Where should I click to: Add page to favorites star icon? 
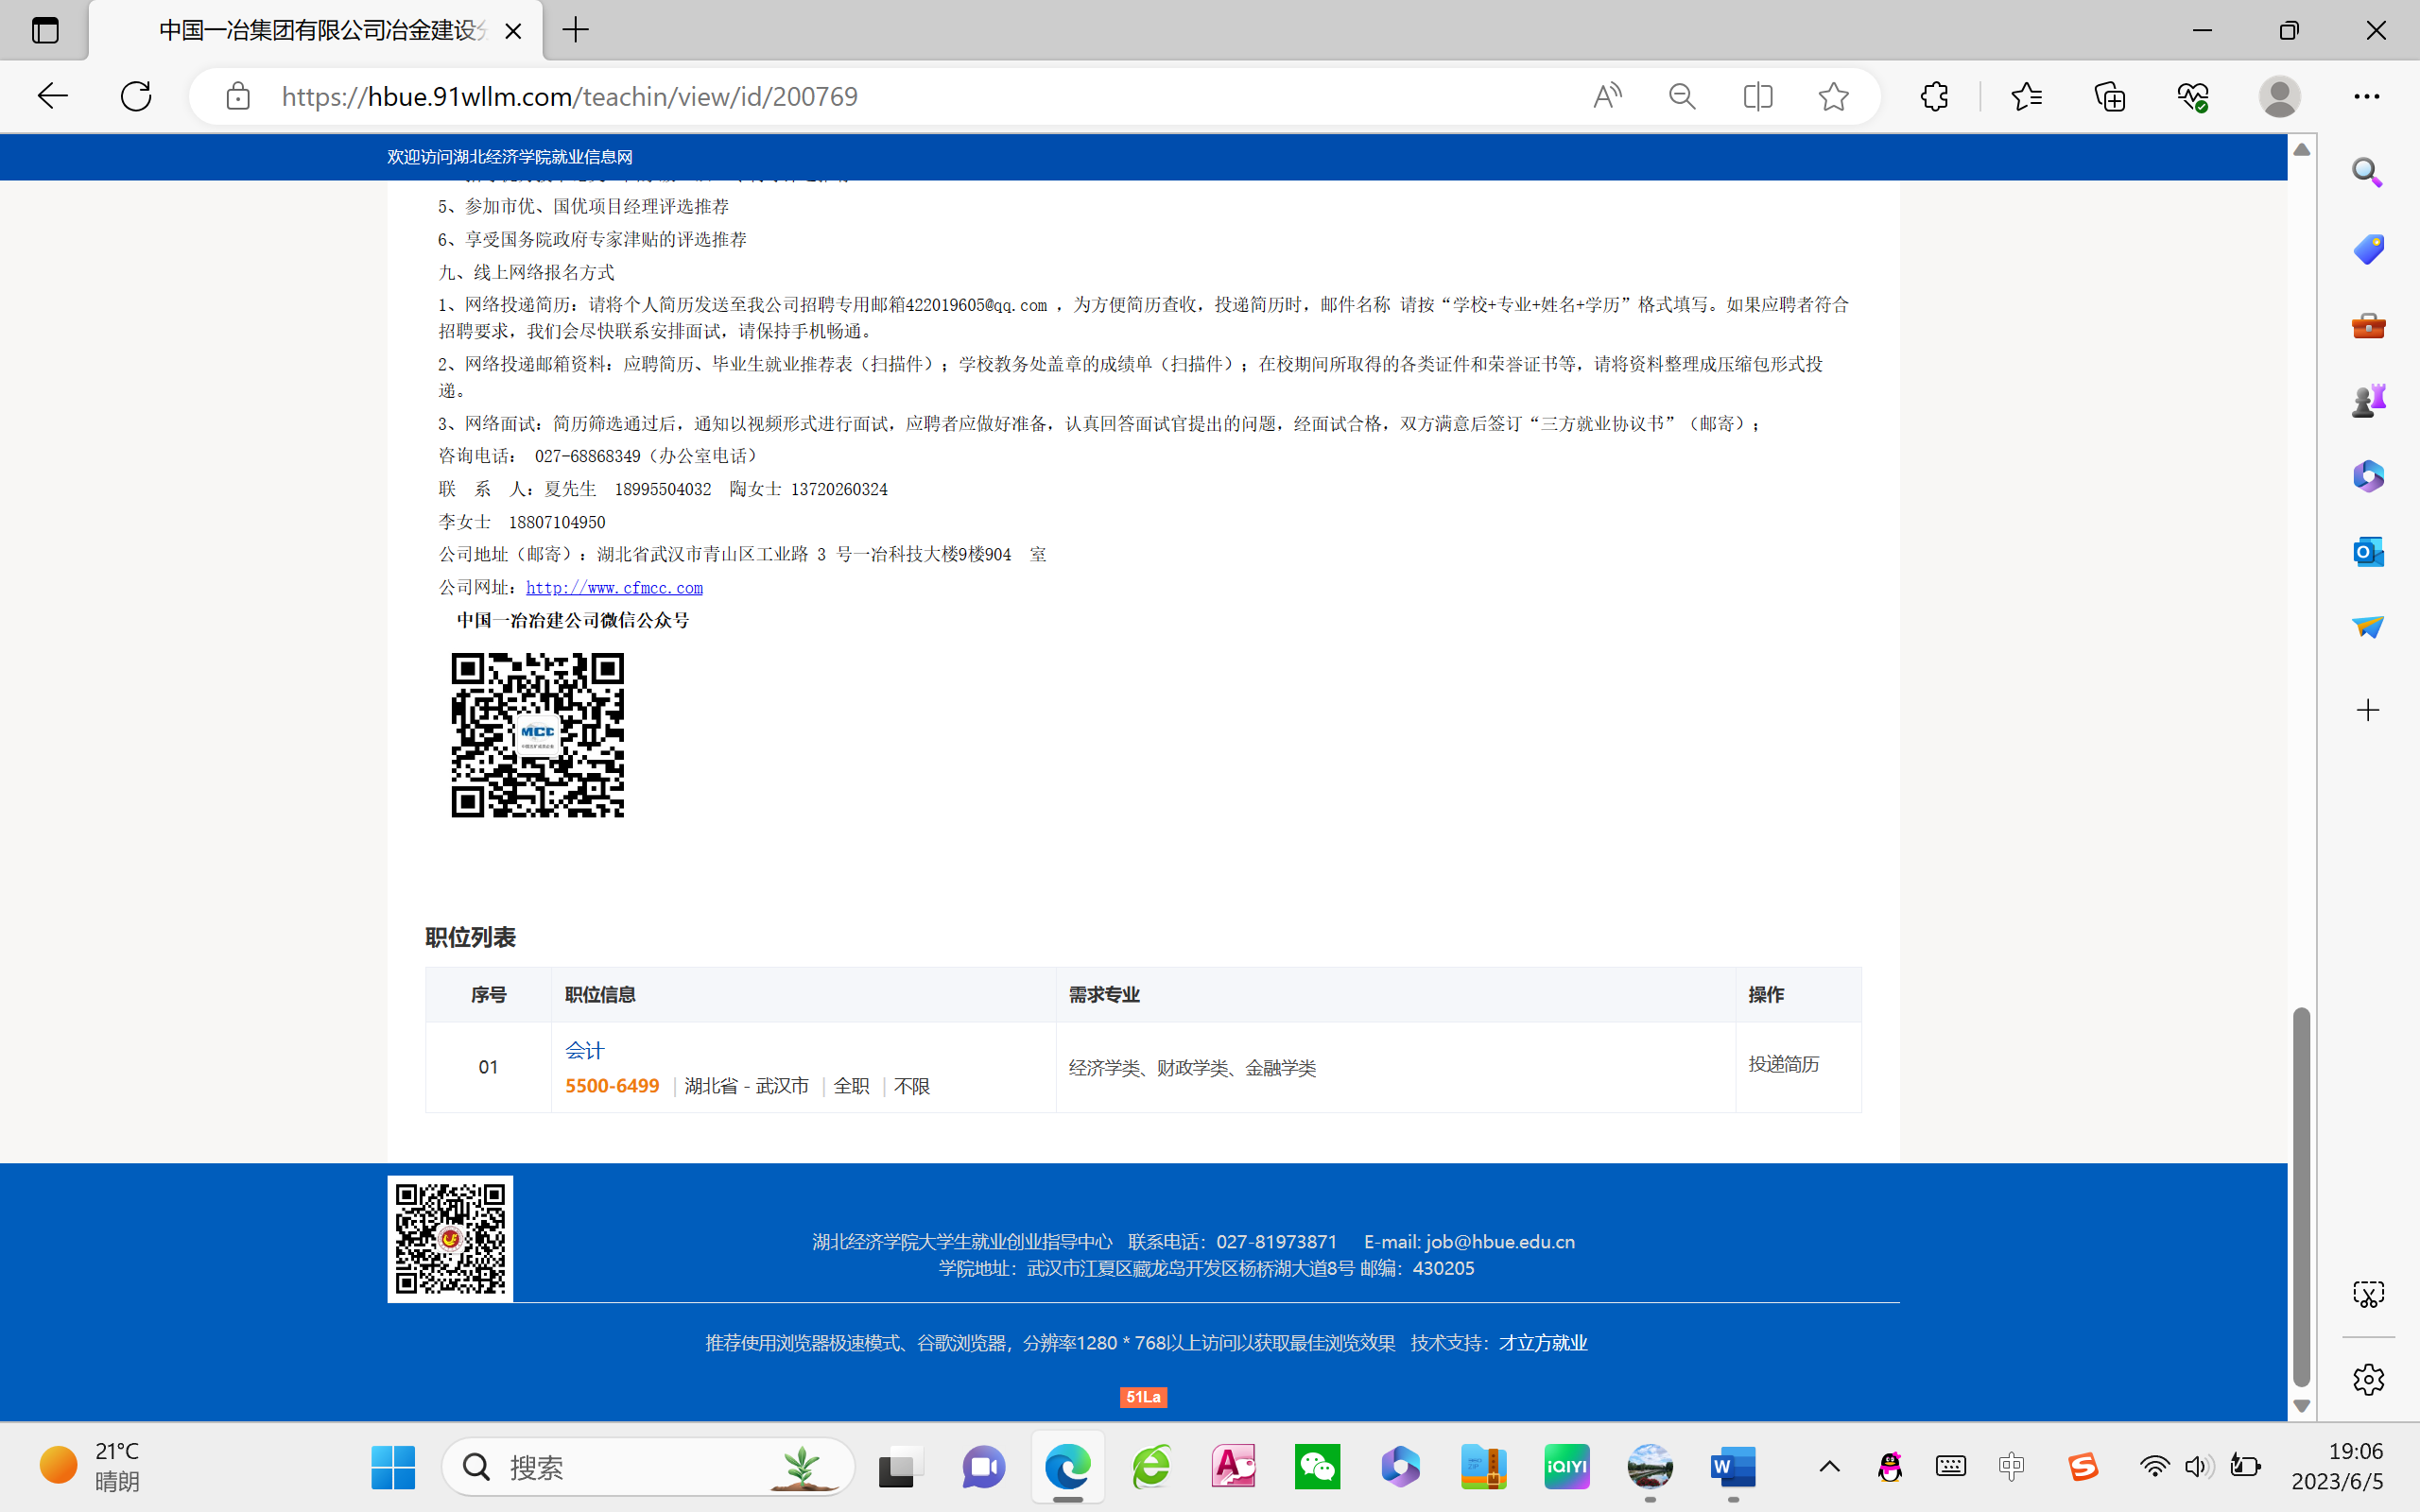1833,96
